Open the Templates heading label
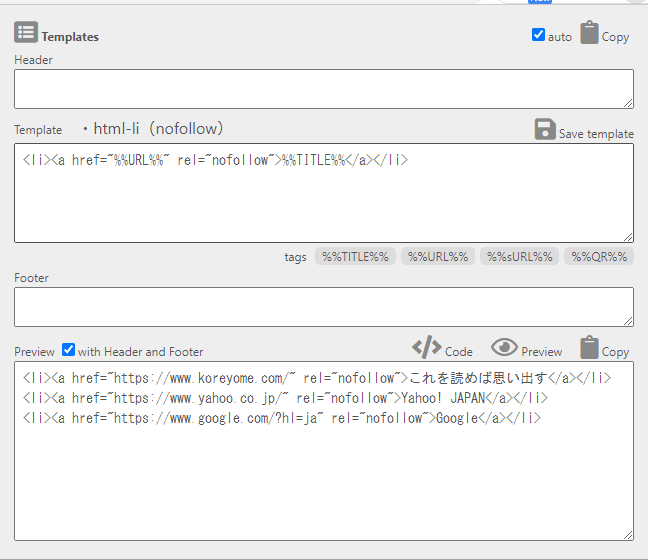648x560 pixels. click(x=70, y=37)
